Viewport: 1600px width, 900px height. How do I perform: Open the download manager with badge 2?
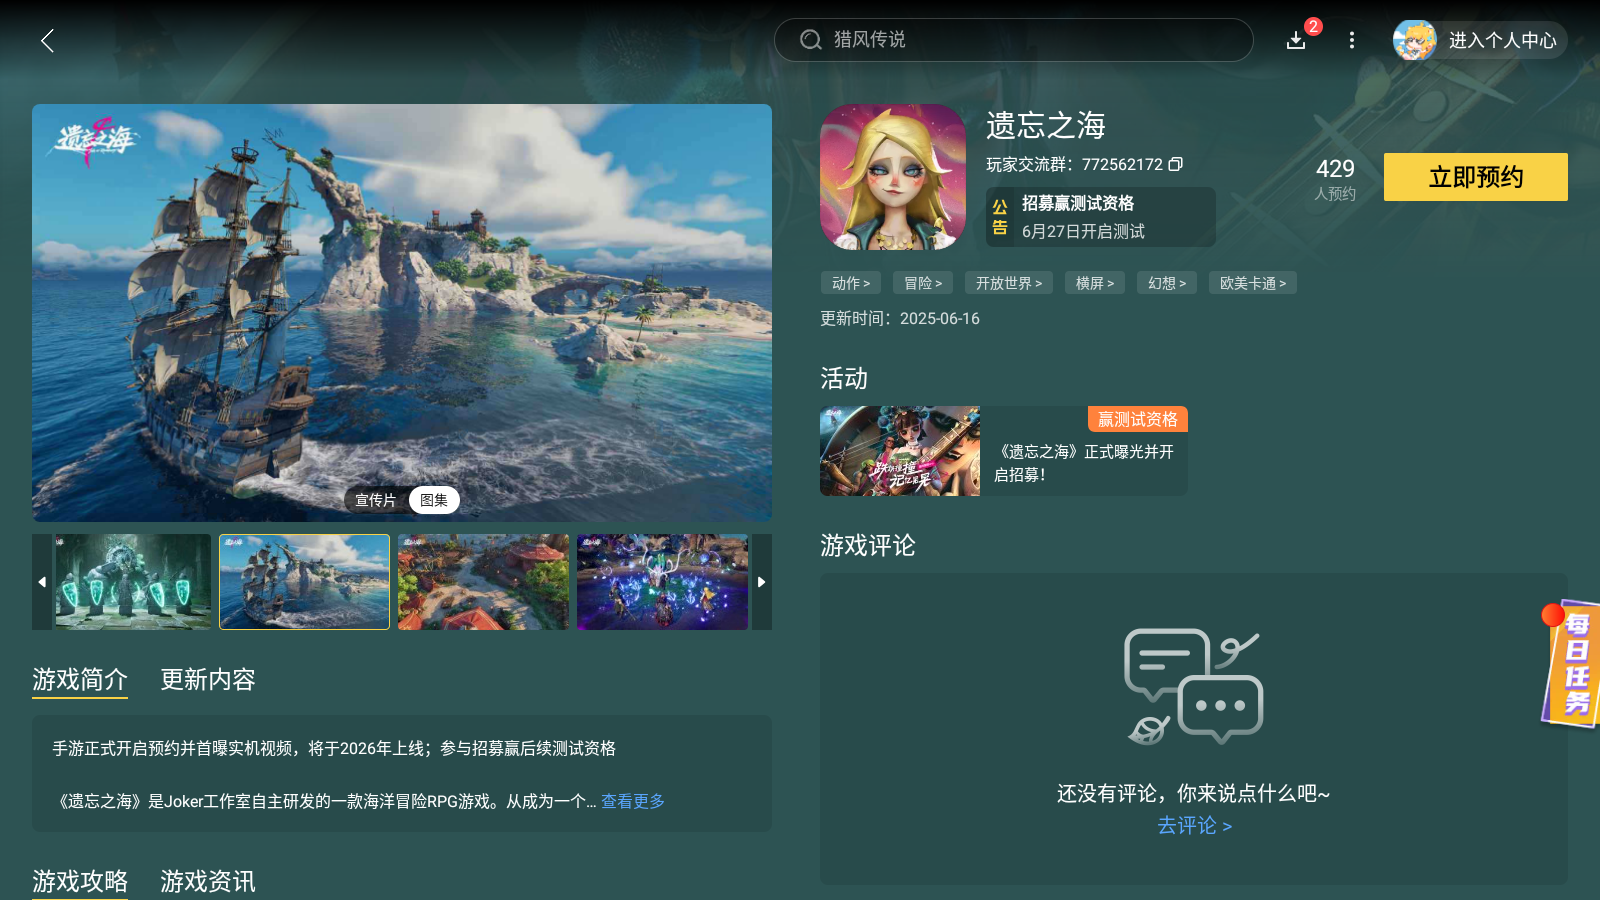click(1296, 41)
